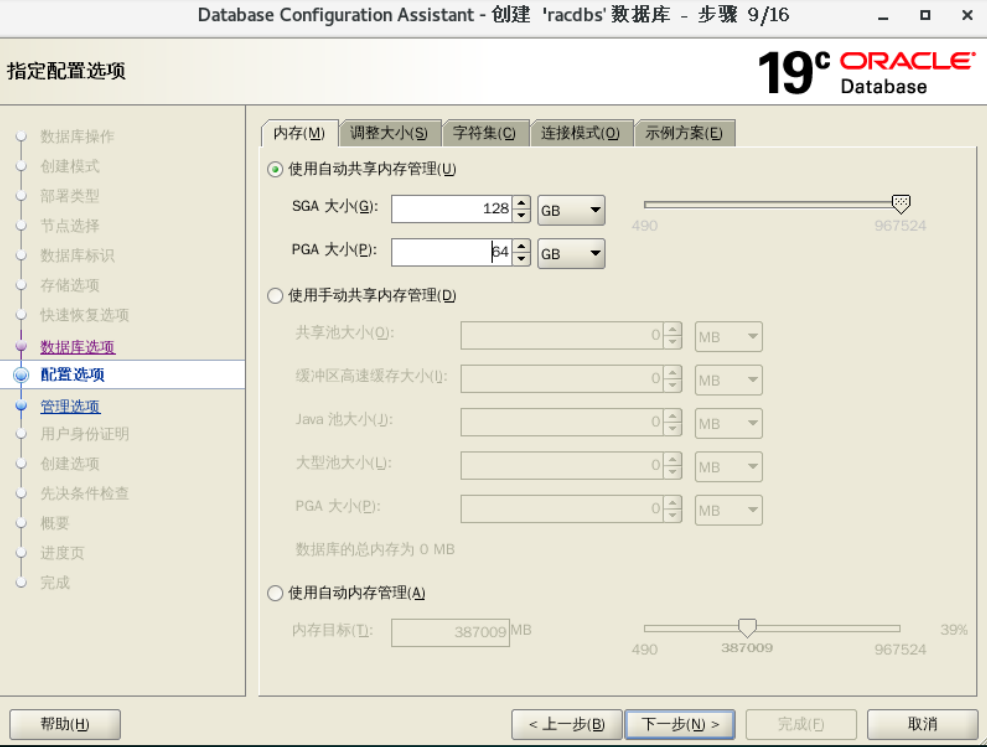
Task: Click the 存储选项 step in sidebar
Action: (x=70, y=285)
